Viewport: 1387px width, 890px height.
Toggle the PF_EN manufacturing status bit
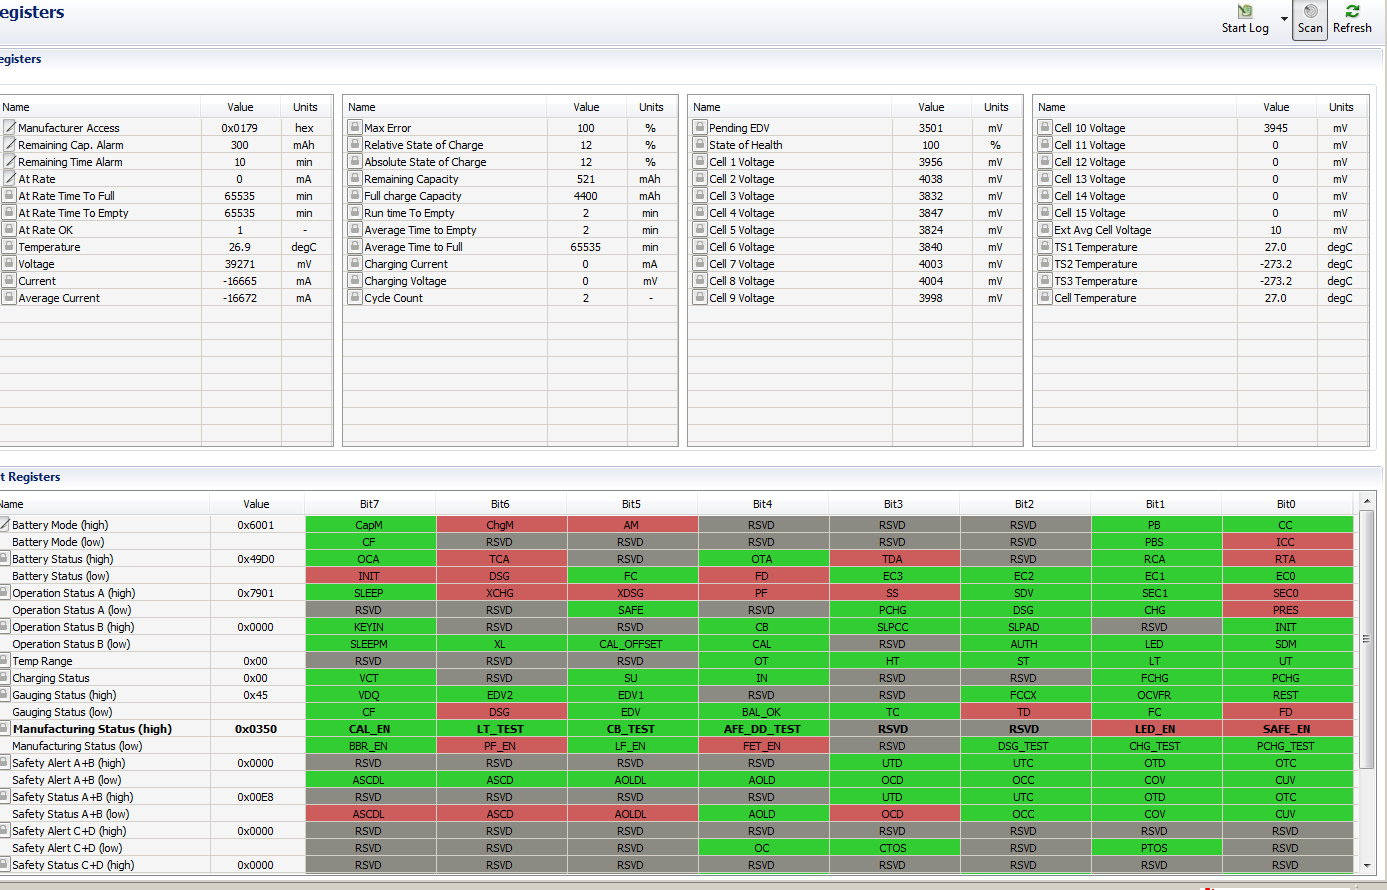(x=501, y=746)
